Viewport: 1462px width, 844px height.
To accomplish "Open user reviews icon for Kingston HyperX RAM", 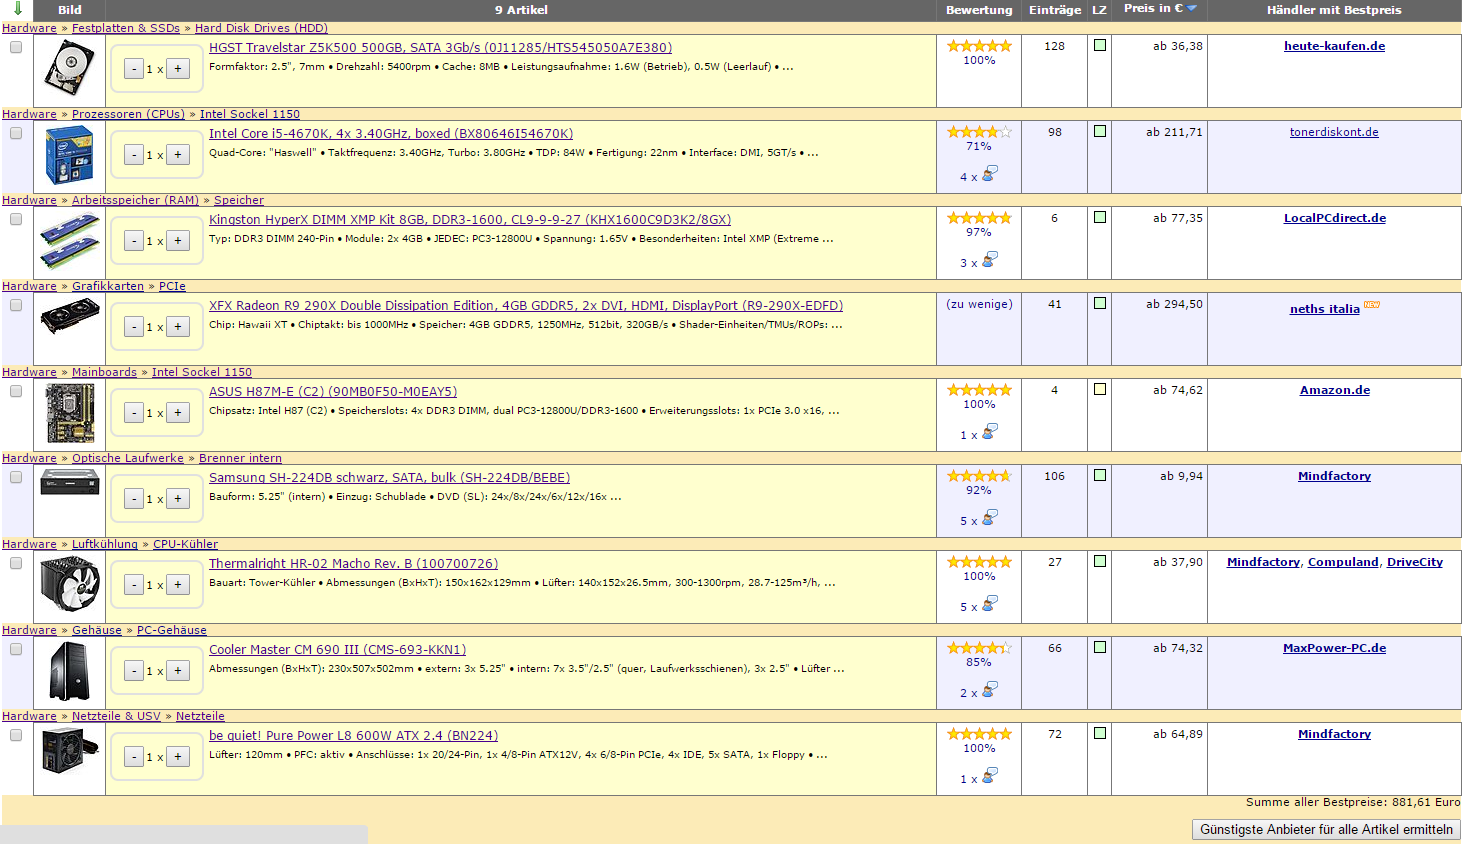I will click(x=989, y=261).
